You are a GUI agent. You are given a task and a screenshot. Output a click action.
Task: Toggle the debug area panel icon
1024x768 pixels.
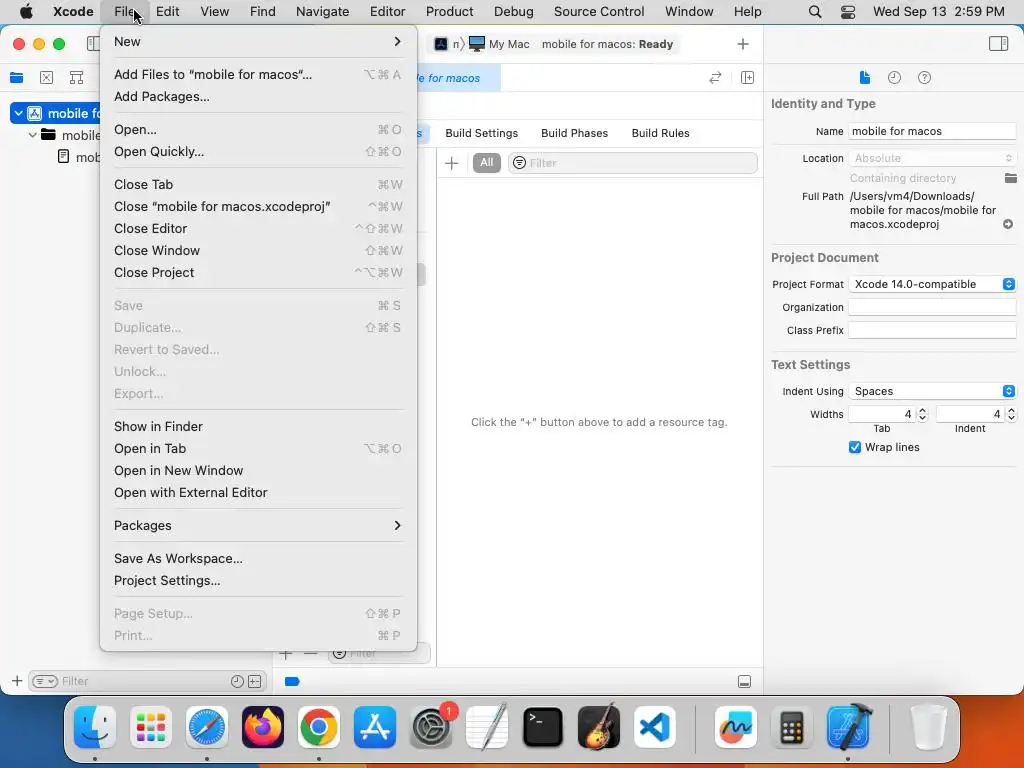[x=744, y=681]
